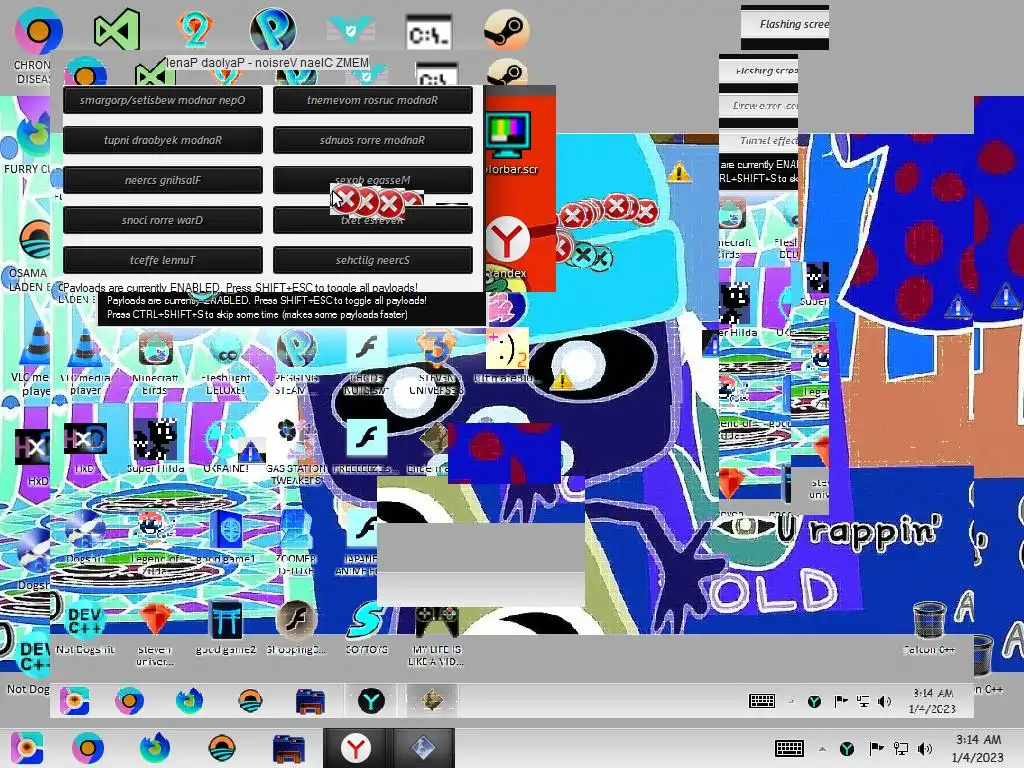Toggle reversed 'Tunnel effect' payload in MEMZ panel
The width and height of the screenshot is (1024, 768).
coord(163,260)
